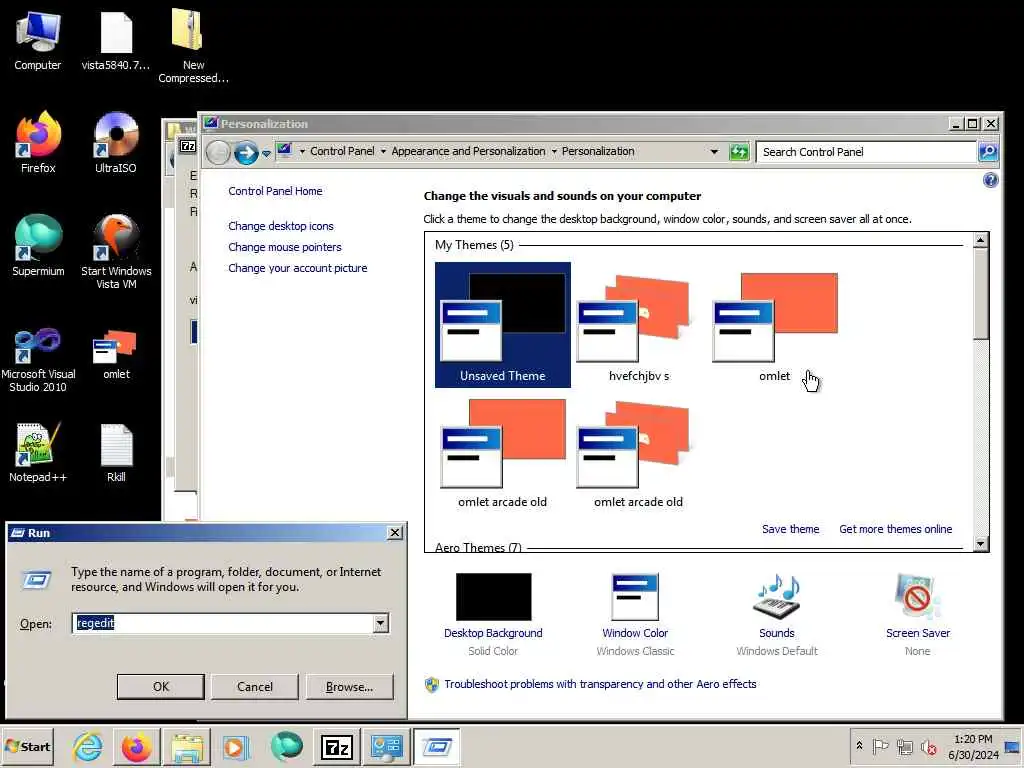Click the Action Center flag tray icon
The height and width of the screenshot is (768, 1024).
point(880,746)
